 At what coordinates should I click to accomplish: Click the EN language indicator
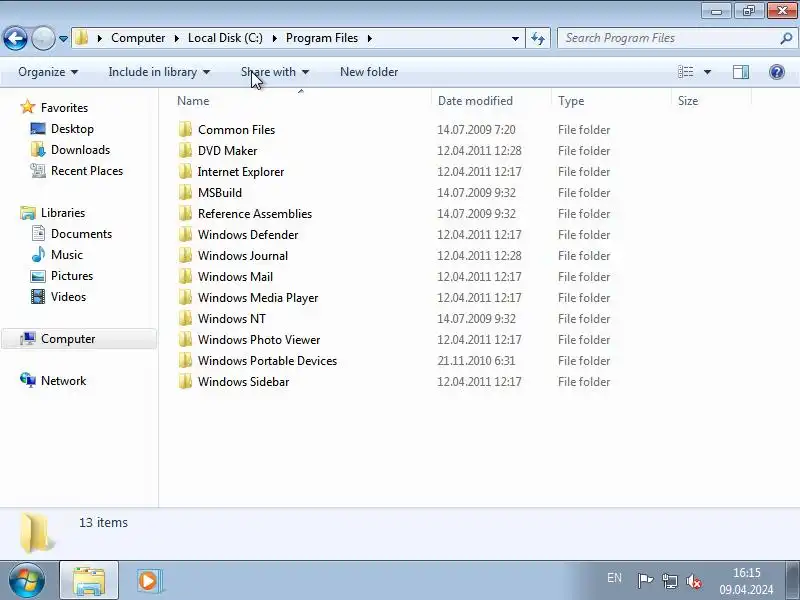(614, 578)
